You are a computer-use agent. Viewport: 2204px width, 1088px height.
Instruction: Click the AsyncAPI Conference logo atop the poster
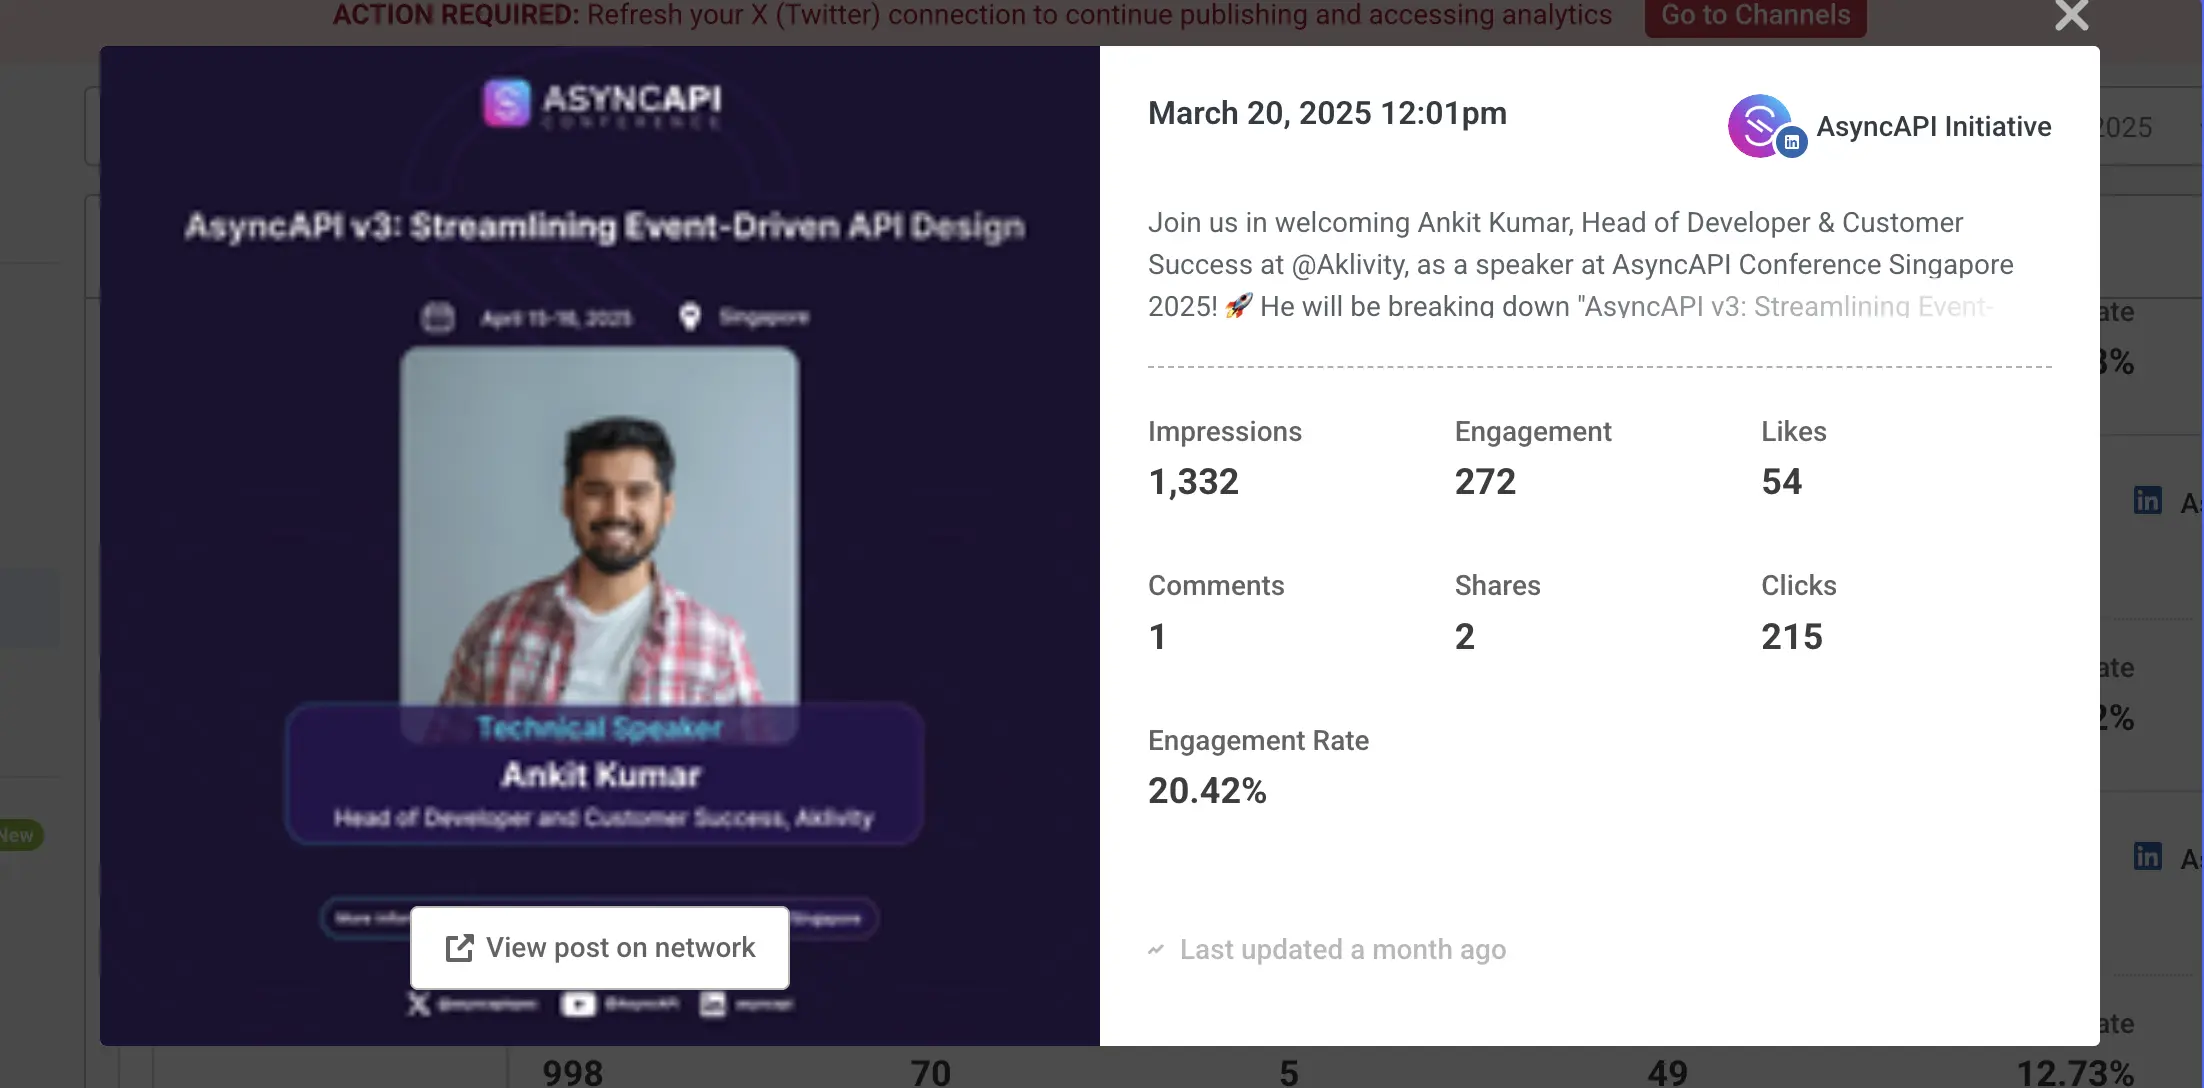[x=598, y=103]
